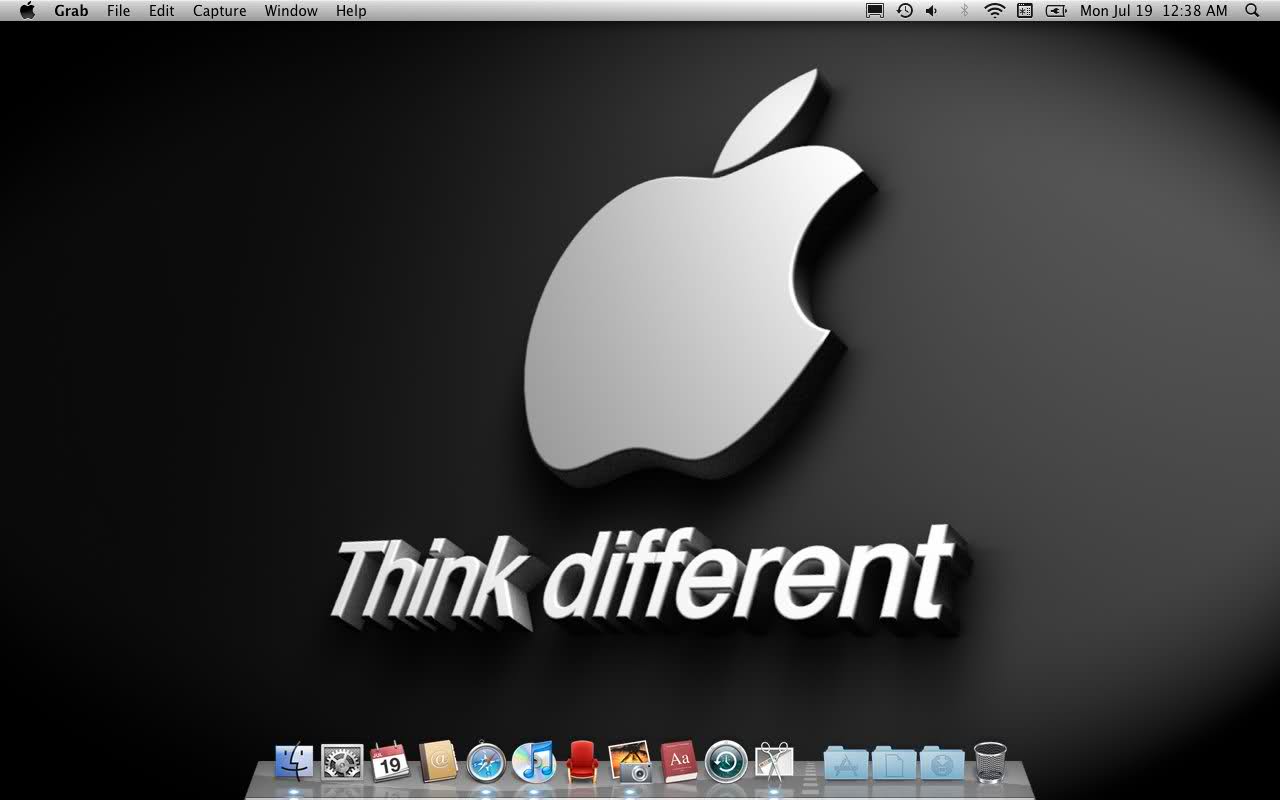This screenshot has width=1280, height=800.
Task: Open Front Row red chair icon
Action: 582,762
